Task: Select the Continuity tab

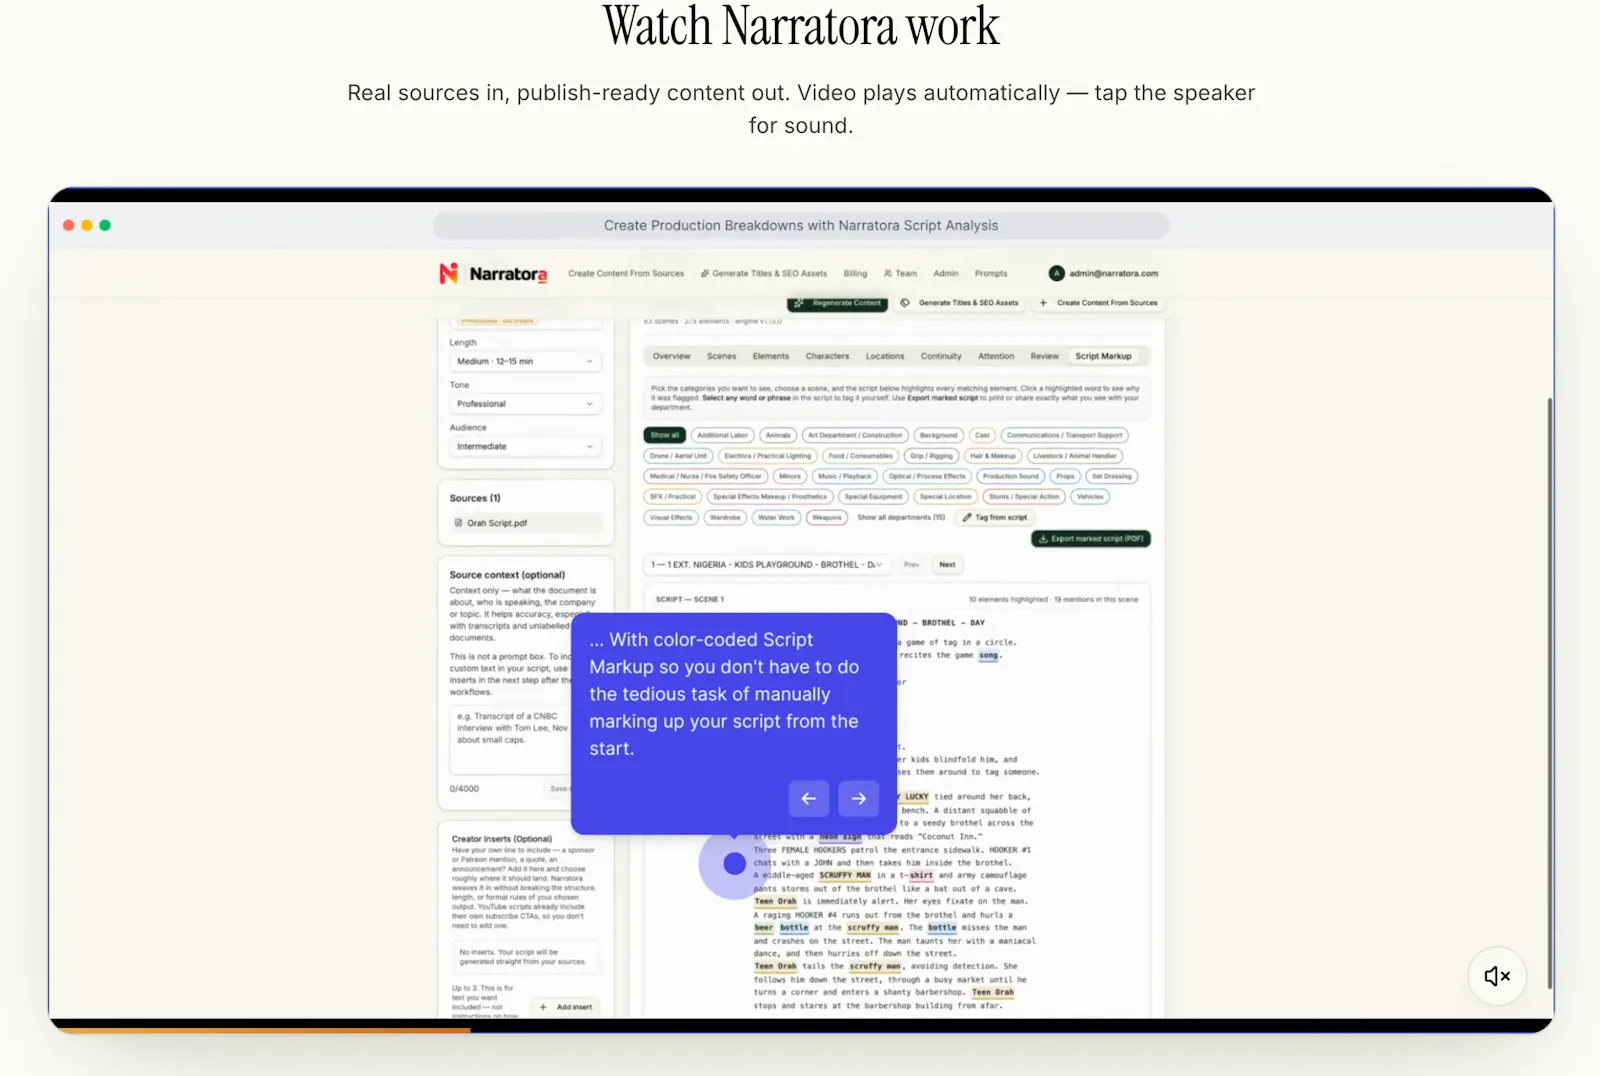Action: click(x=941, y=356)
